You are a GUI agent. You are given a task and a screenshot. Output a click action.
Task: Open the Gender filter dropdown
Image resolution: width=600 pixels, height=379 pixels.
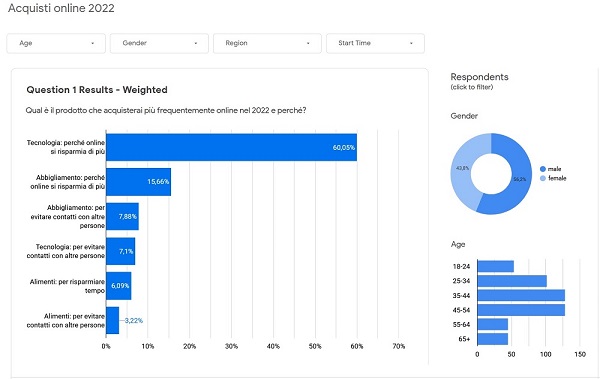pos(159,43)
